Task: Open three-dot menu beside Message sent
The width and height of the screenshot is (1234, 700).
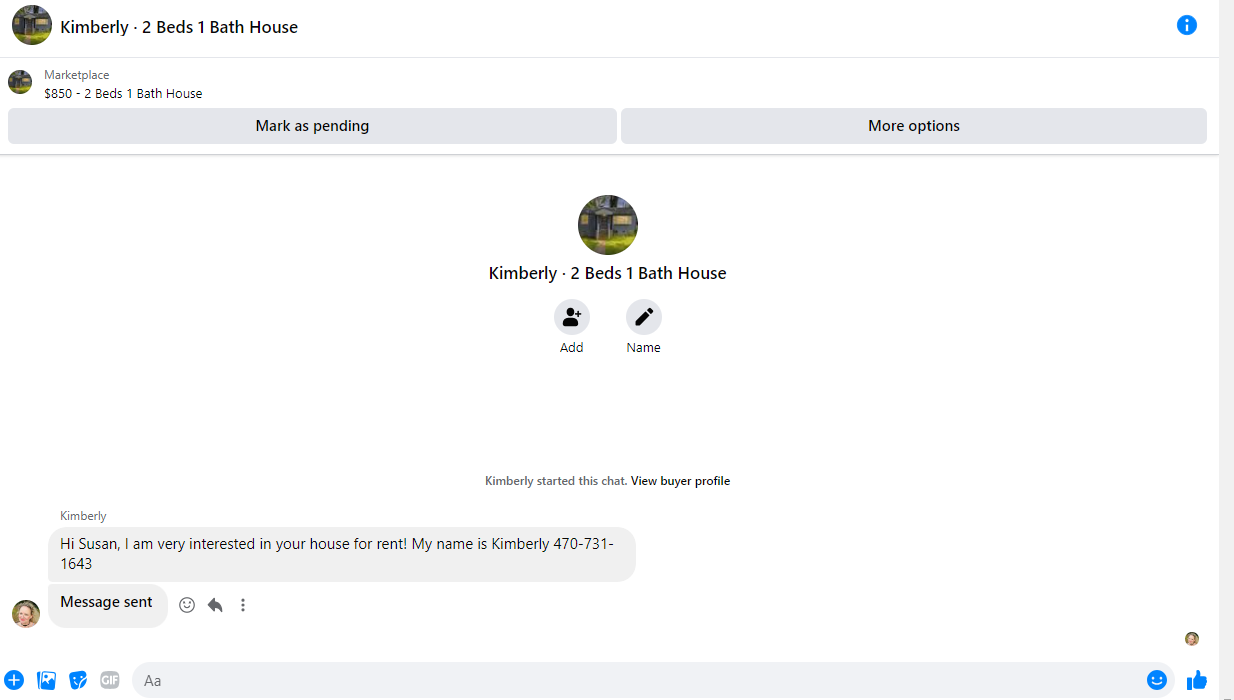Action: coord(243,605)
